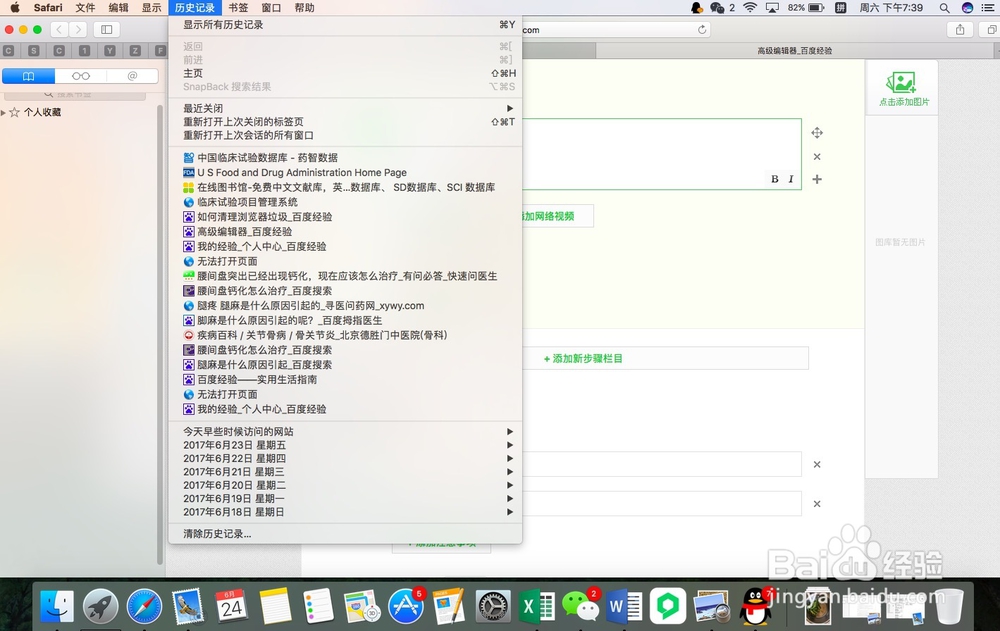Open 中国临床试验数据库 - 药智数据 history entry
The height and width of the screenshot is (631, 1000).
pos(345,158)
